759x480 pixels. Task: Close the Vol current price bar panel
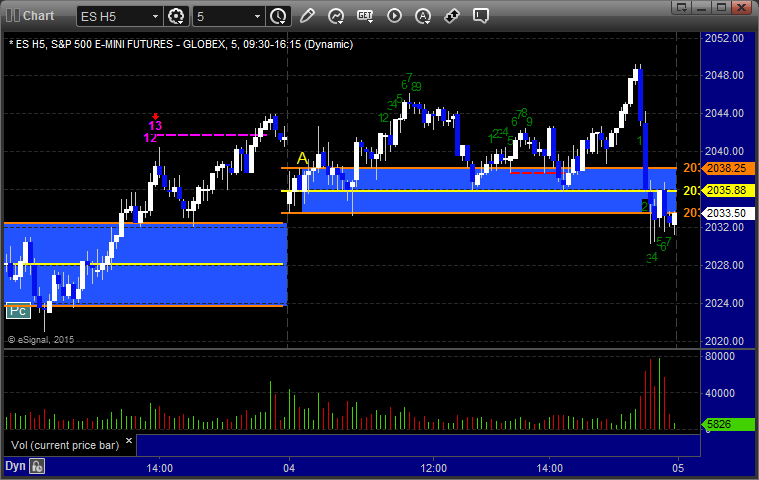129,441
